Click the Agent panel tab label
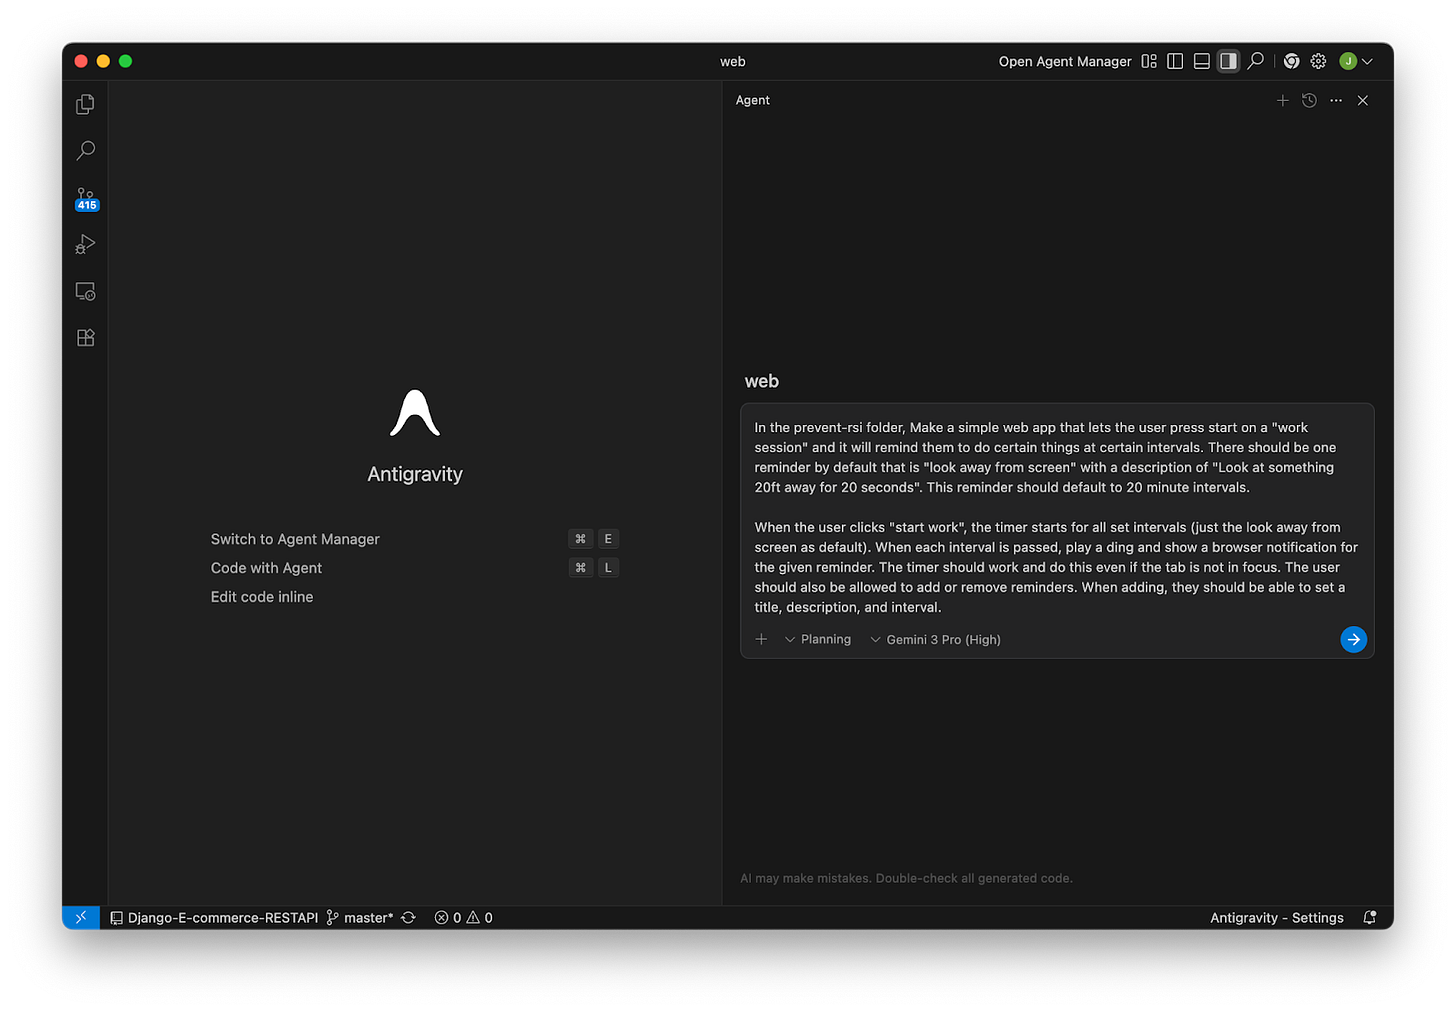This screenshot has height=1012, width=1456. (x=752, y=100)
